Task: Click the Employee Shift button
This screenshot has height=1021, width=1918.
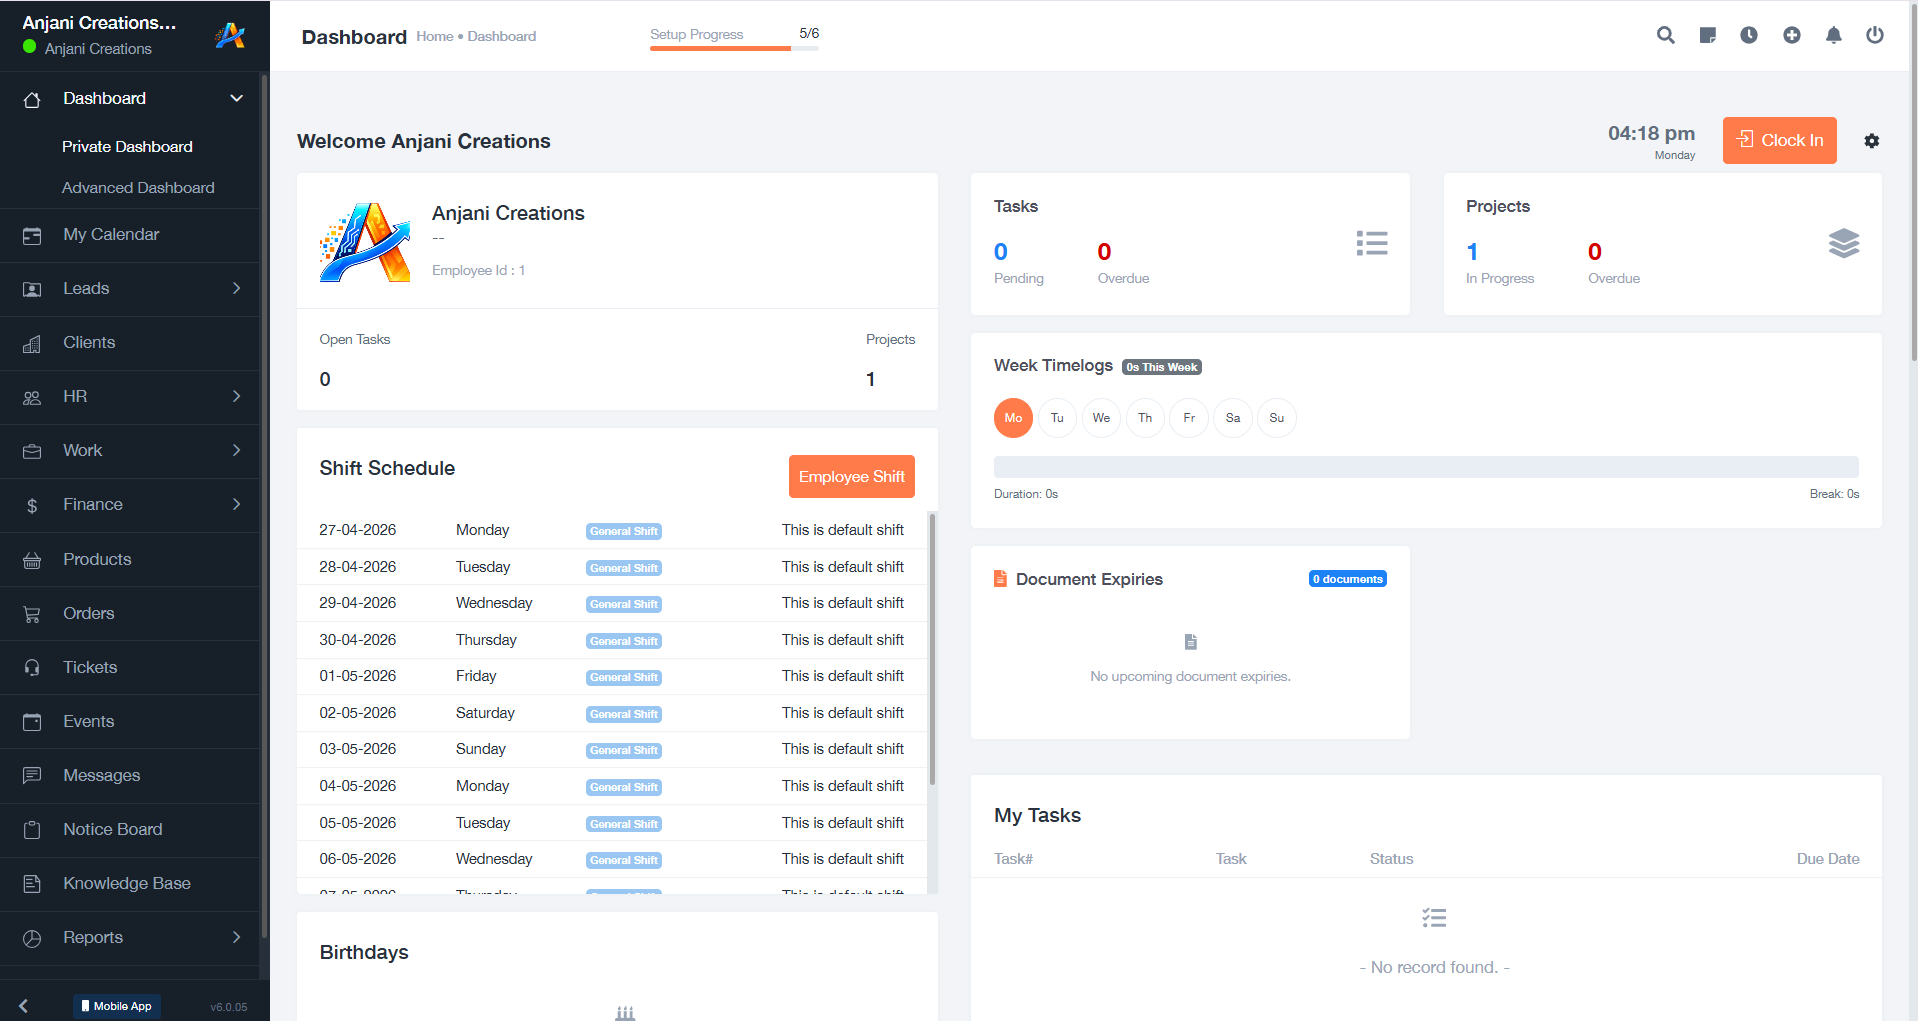Action: point(852,477)
